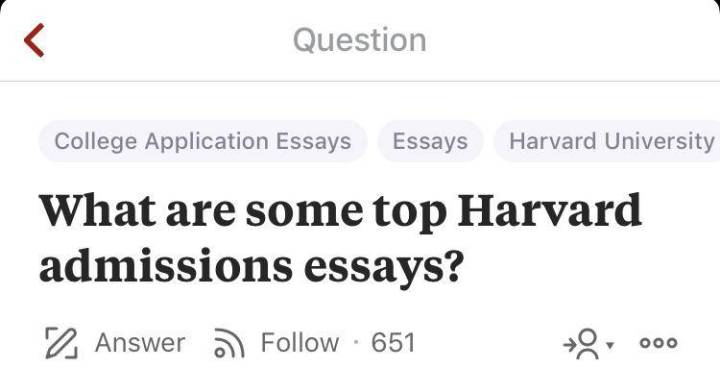The height and width of the screenshot is (392, 720).
Task: Click the word Harvard in the title
Action: pyautogui.click(x=549, y=210)
